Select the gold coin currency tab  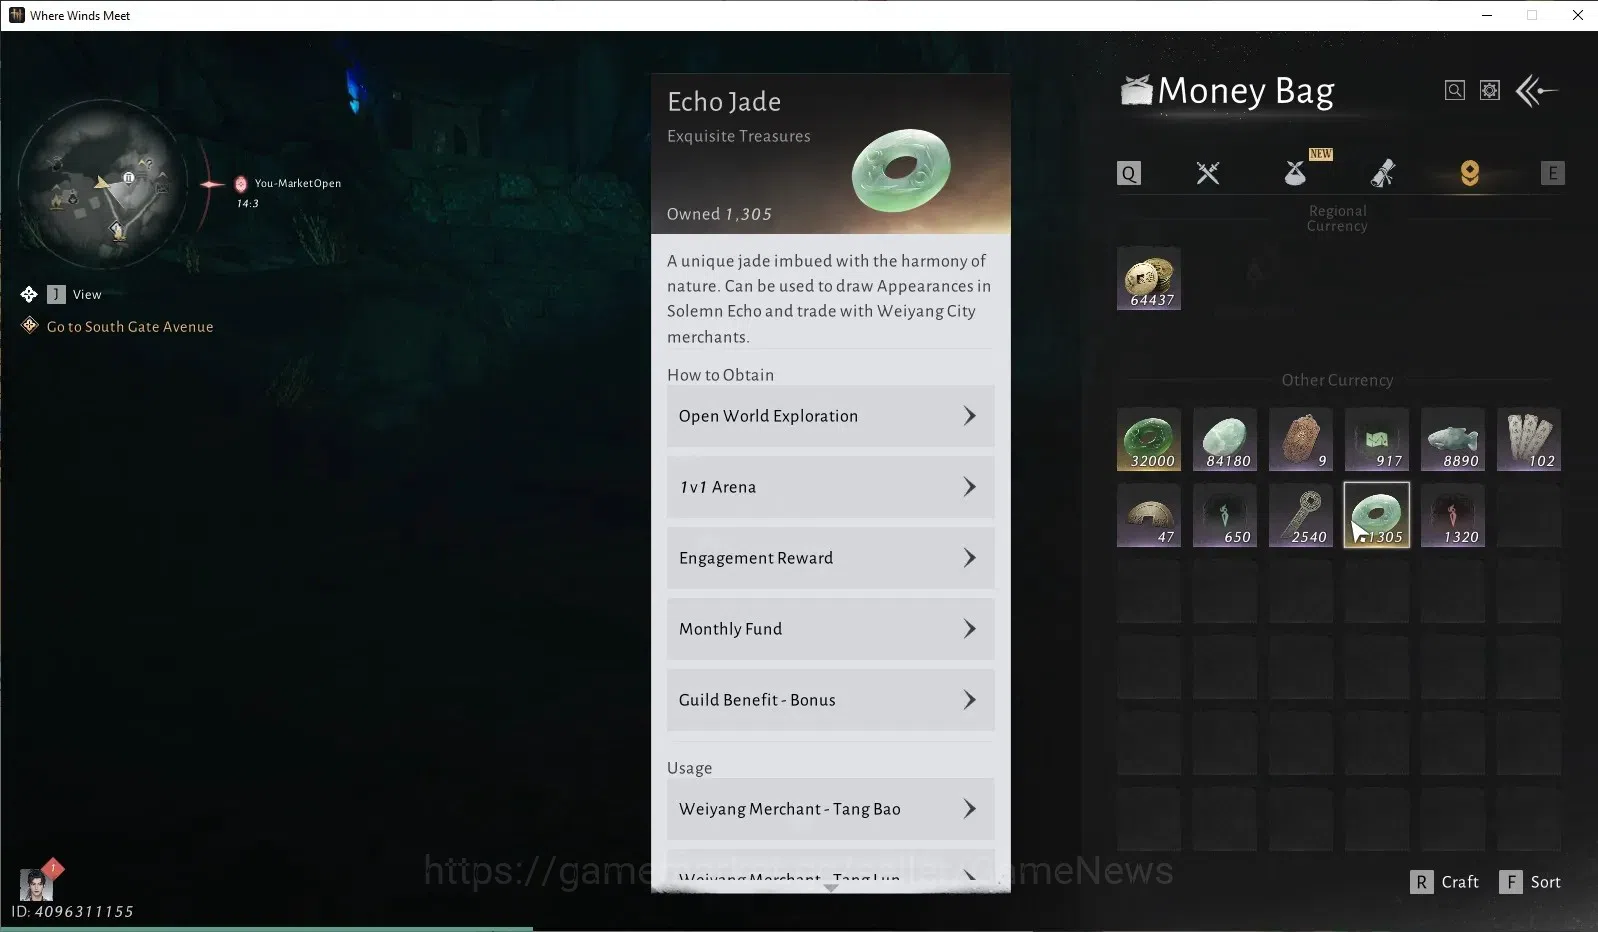pos(1469,173)
